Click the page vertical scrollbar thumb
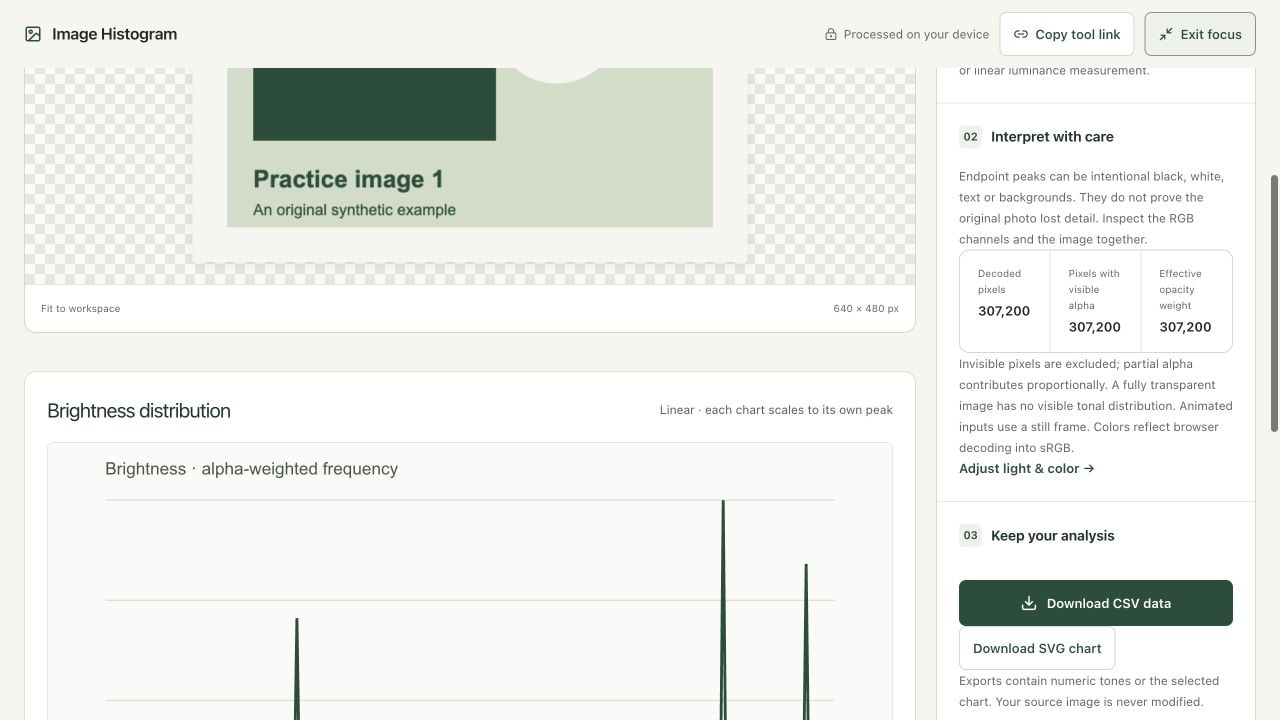 pyautogui.click(x=1274, y=304)
